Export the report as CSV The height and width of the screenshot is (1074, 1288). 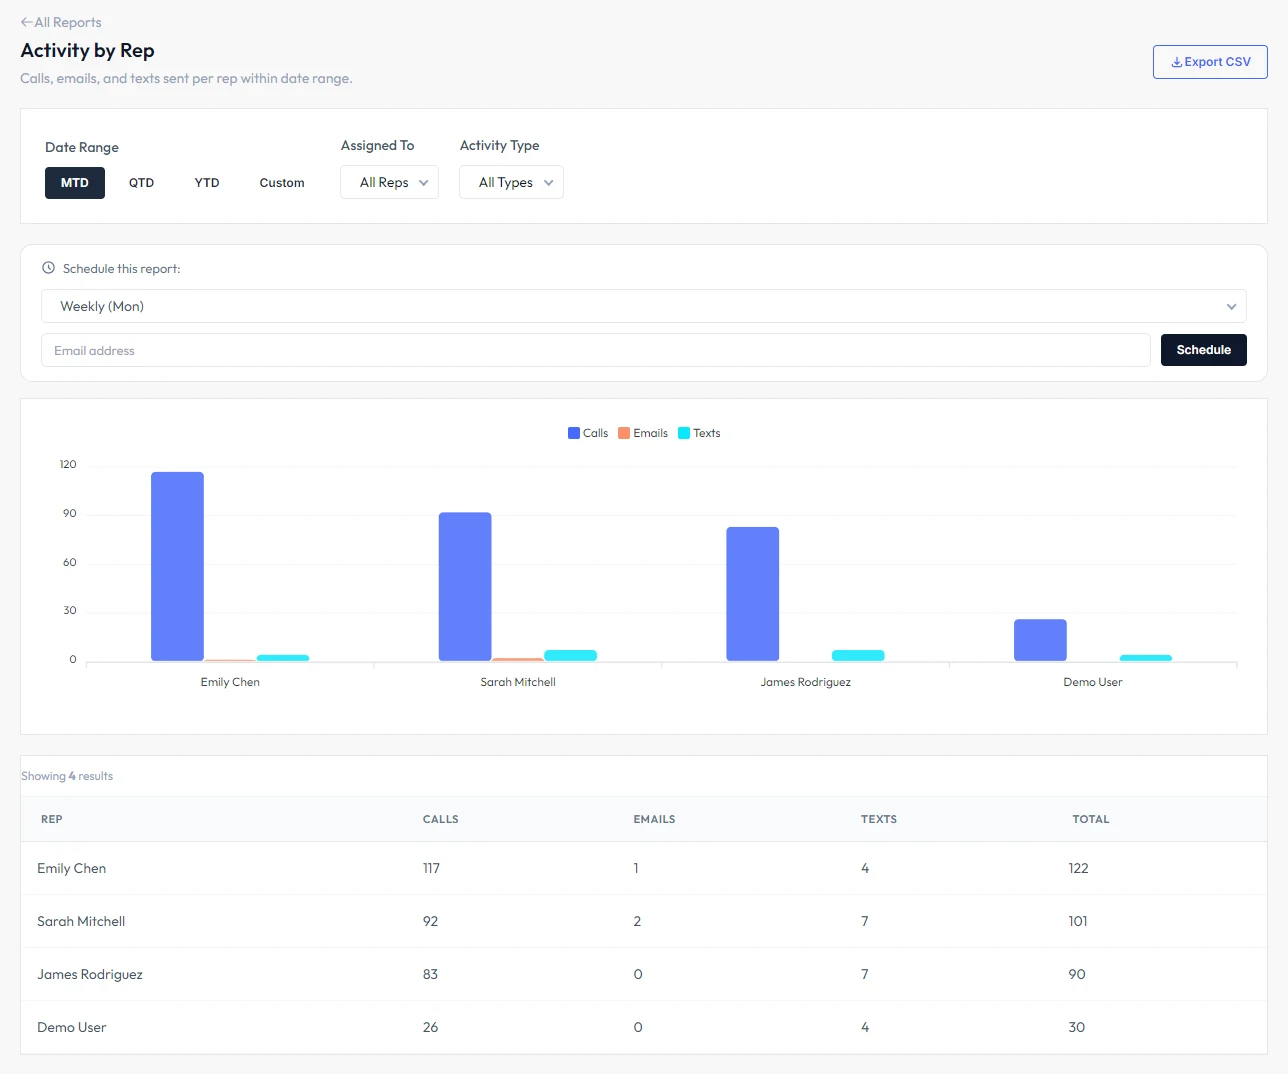1210,62
